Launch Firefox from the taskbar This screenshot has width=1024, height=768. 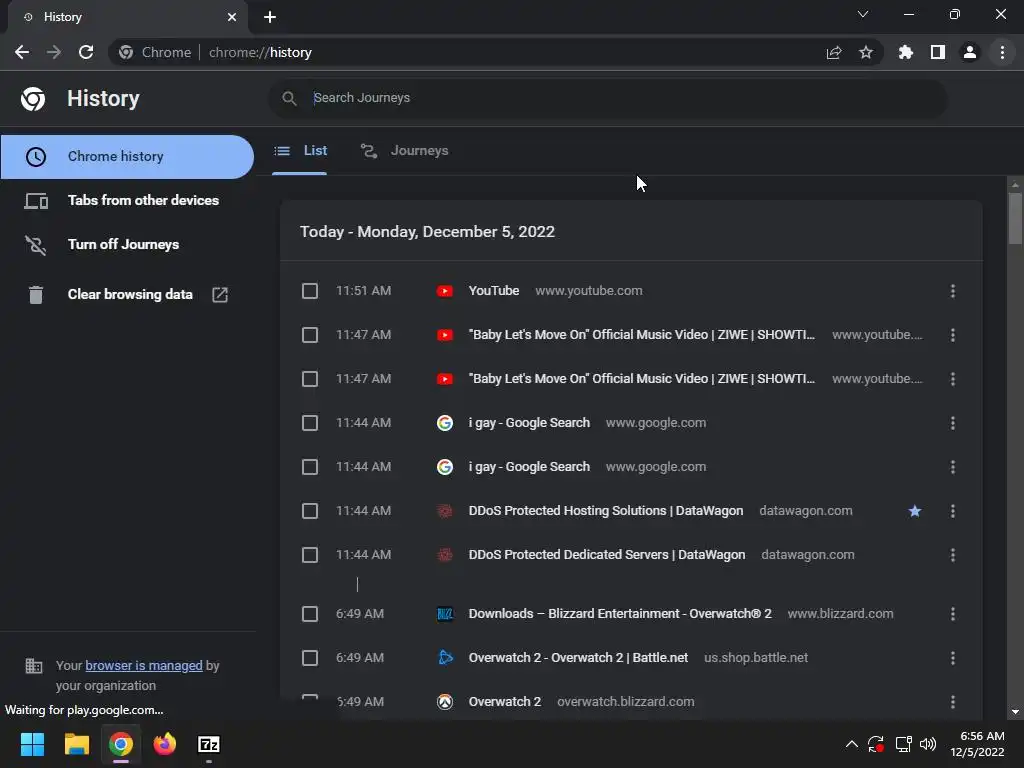(x=165, y=744)
